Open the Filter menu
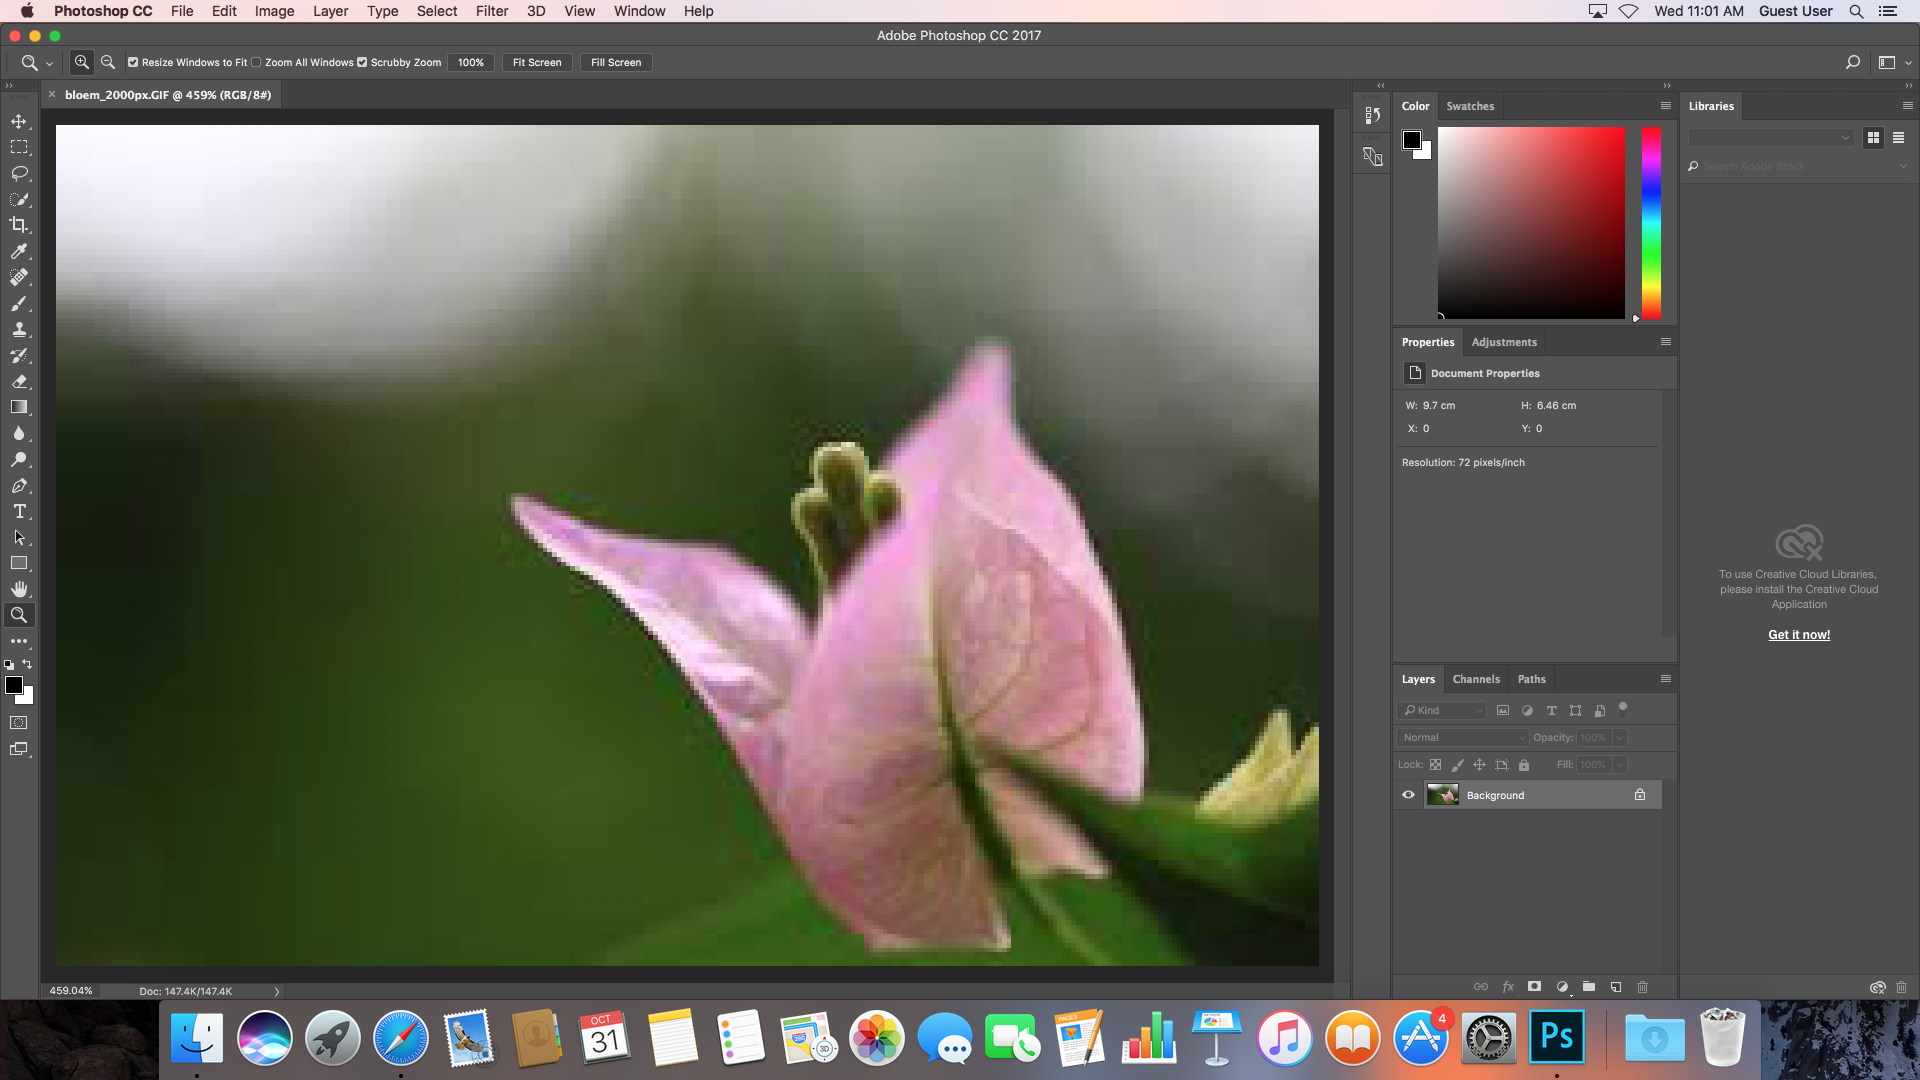Viewport: 1920px width, 1080px height. [x=491, y=11]
